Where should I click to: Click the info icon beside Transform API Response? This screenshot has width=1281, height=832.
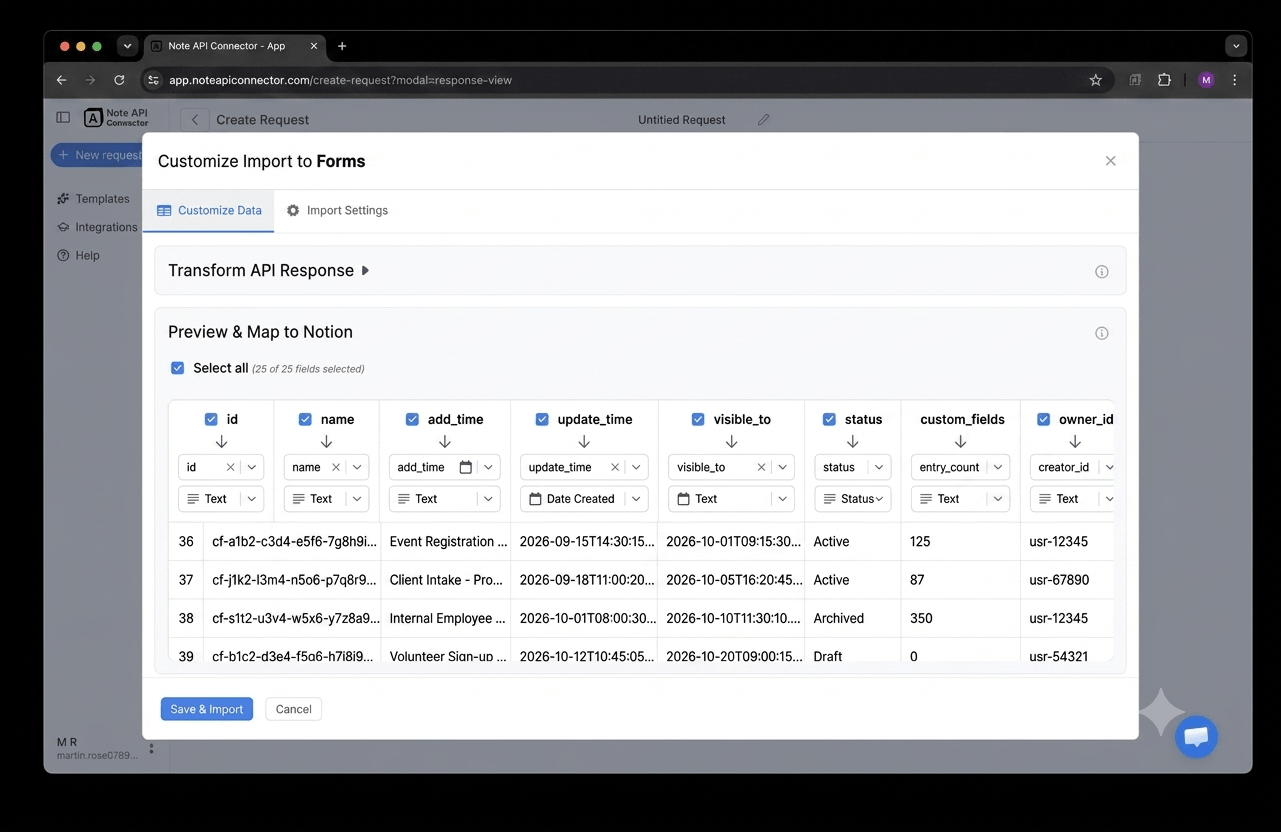coord(1102,272)
